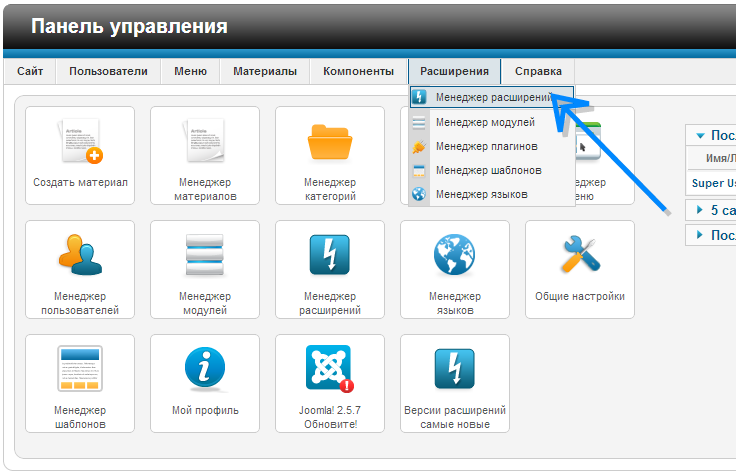Click the Общие настройки tools icon
Viewport: 736px width, 476px height.
click(x=580, y=257)
